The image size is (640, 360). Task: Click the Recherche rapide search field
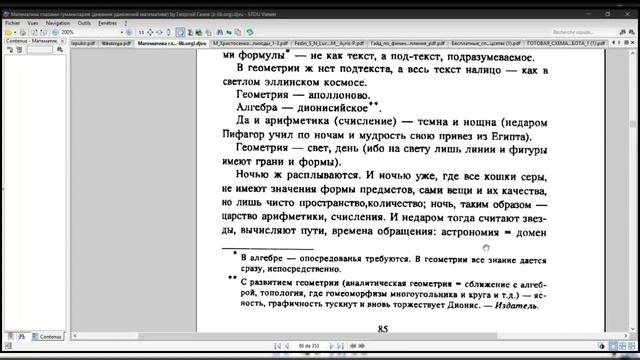(x=584, y=32)
